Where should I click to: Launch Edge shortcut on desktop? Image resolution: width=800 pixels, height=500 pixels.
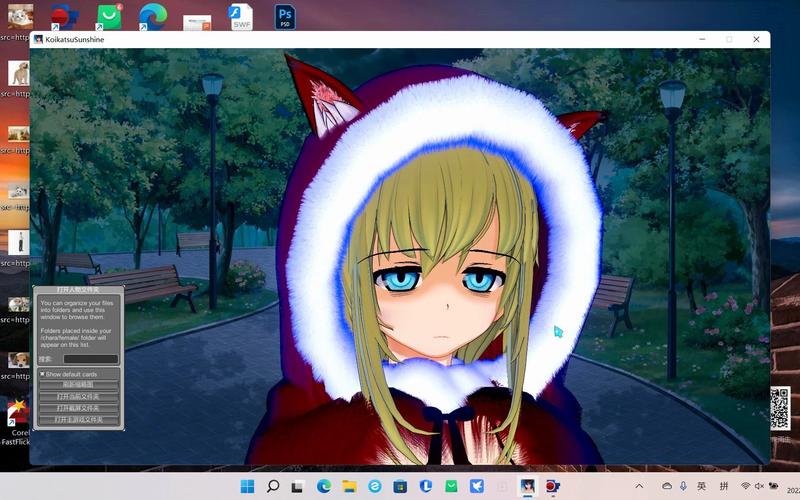coord(153,17)
